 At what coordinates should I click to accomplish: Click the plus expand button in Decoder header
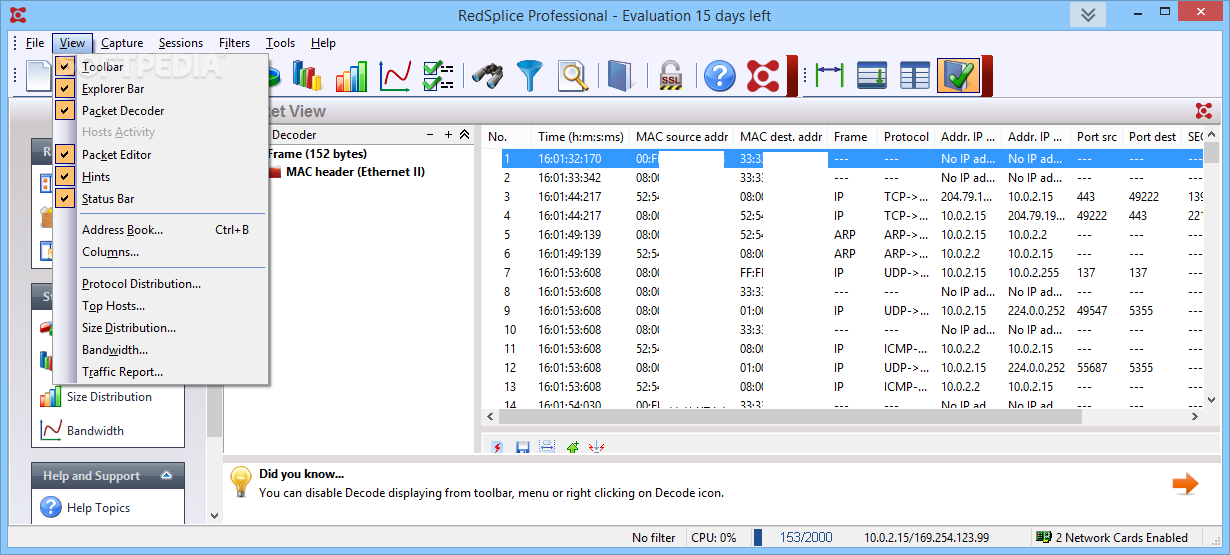pos(448,135)
